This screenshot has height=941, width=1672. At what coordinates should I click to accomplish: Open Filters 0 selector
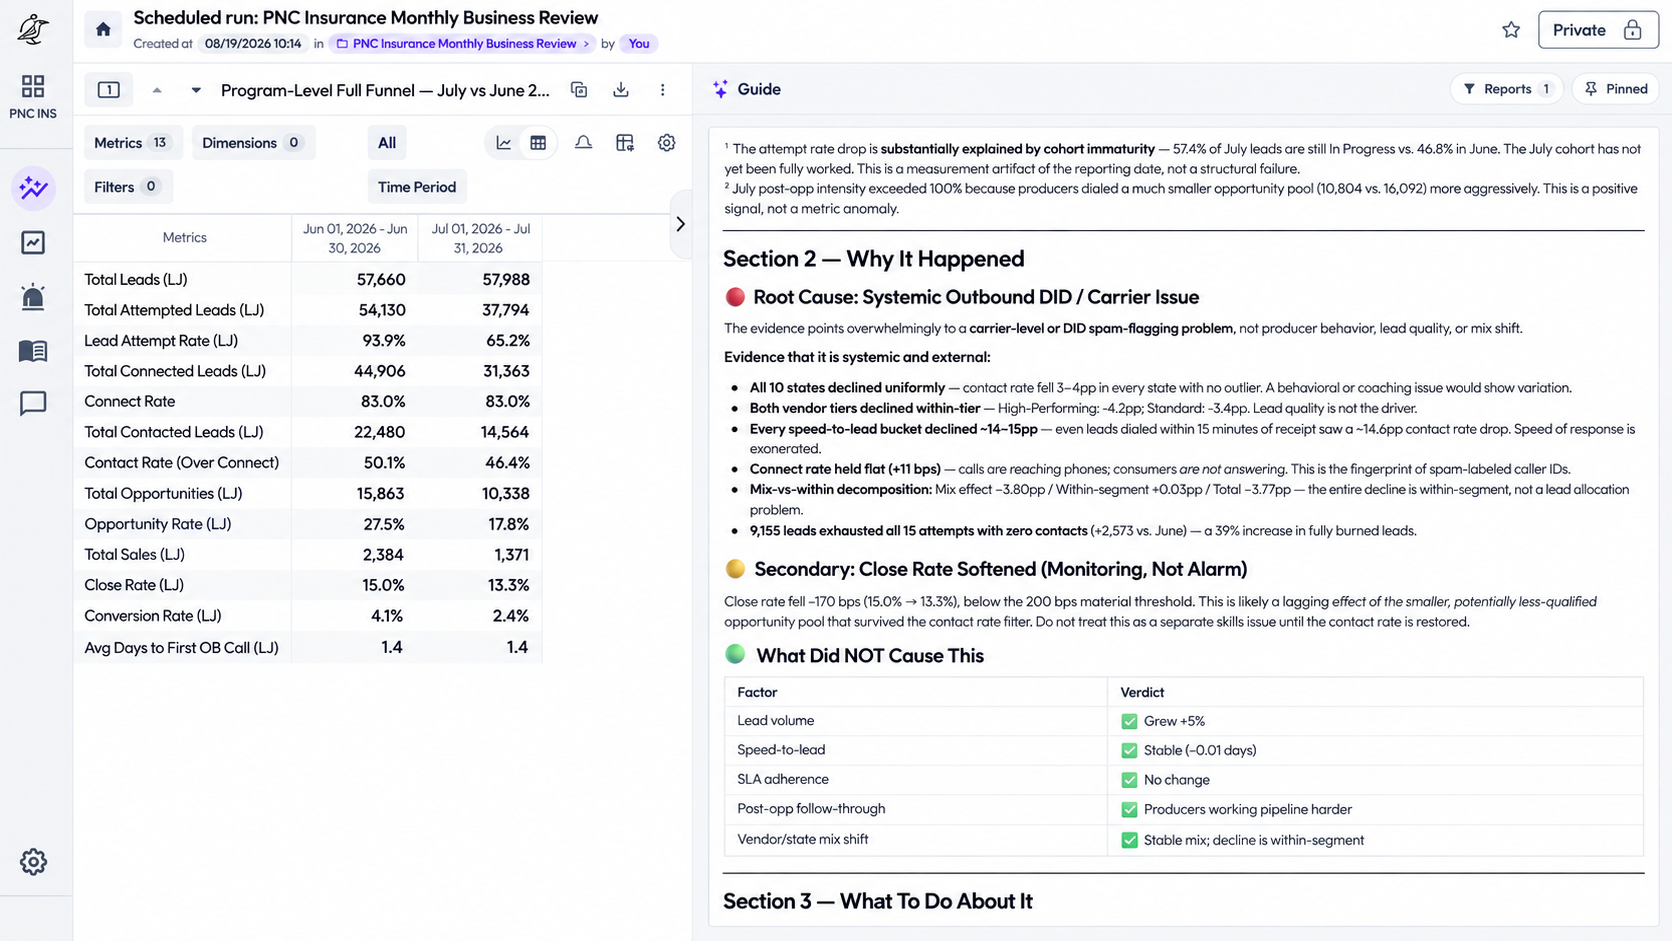coord(128,187)
